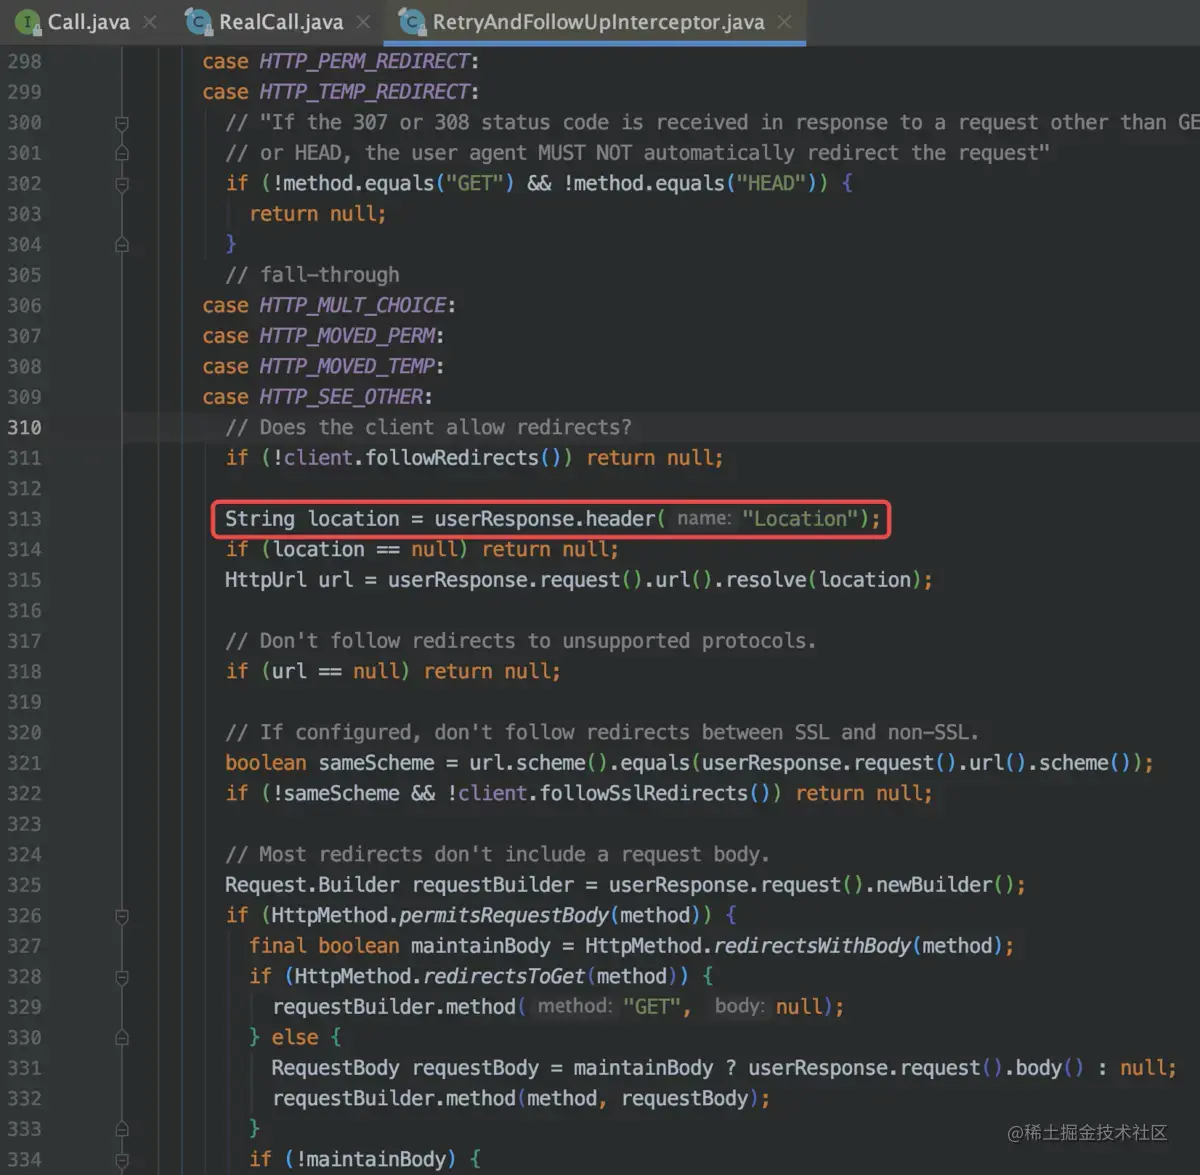This screenshot has height=1175, width=1200.
Task: Click the HTTP_MOVED_TEMP constant
Action: pos(347,367)
